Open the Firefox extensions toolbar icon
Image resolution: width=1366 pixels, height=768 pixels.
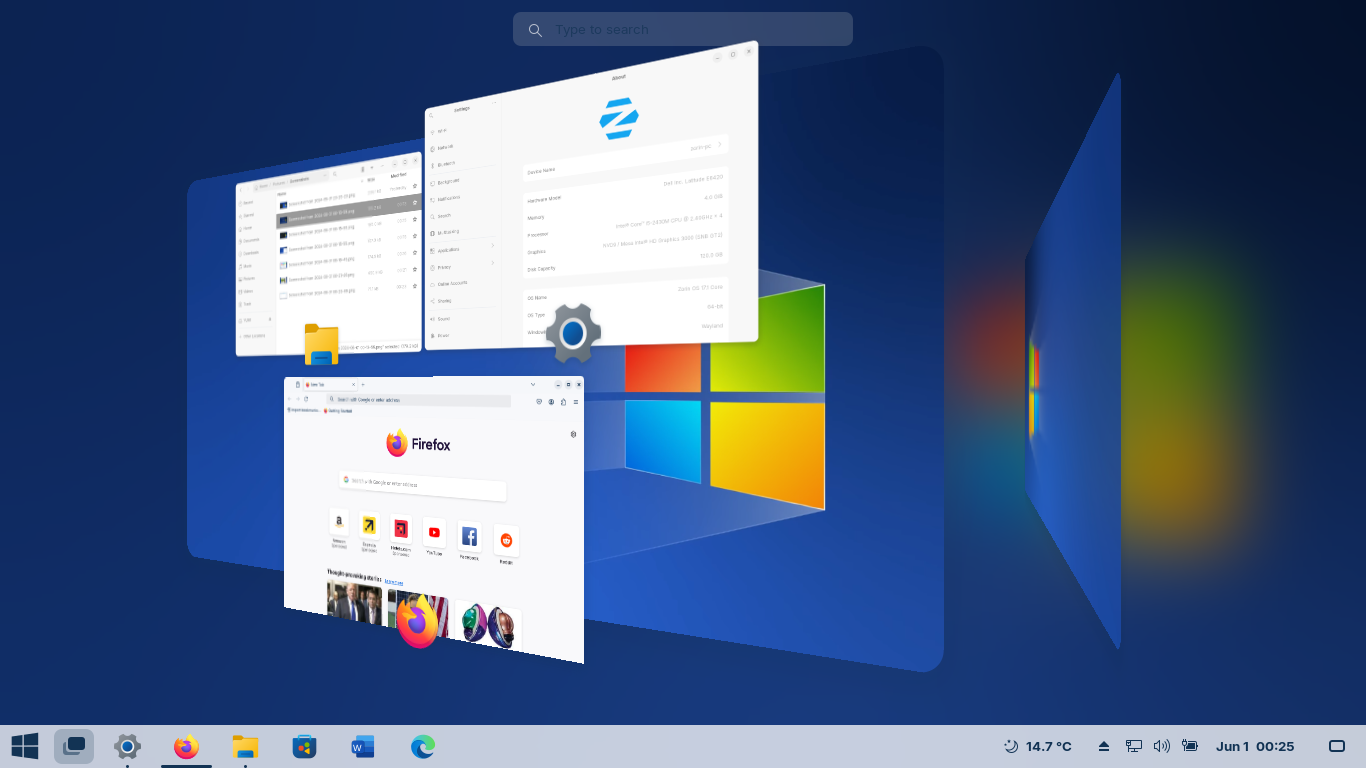coord(563,402)
